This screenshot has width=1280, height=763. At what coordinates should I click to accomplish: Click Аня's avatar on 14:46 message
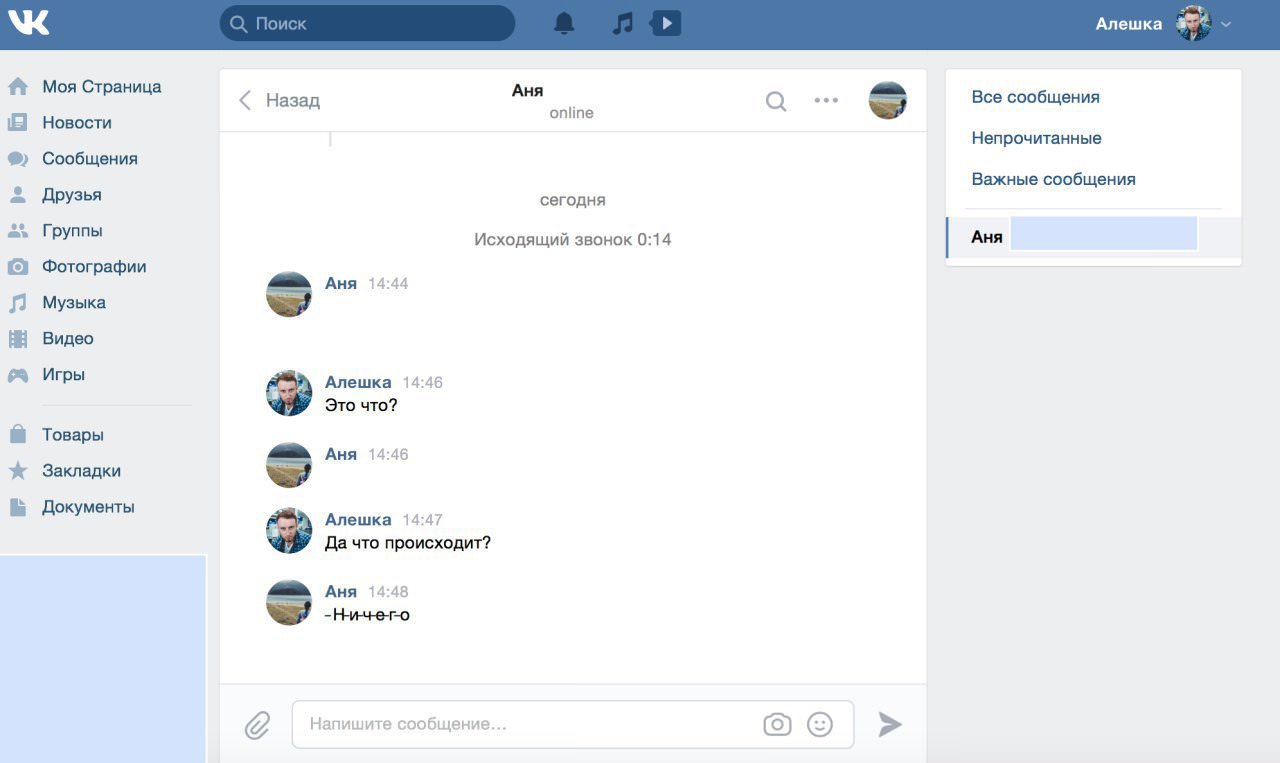click(289, 465)
